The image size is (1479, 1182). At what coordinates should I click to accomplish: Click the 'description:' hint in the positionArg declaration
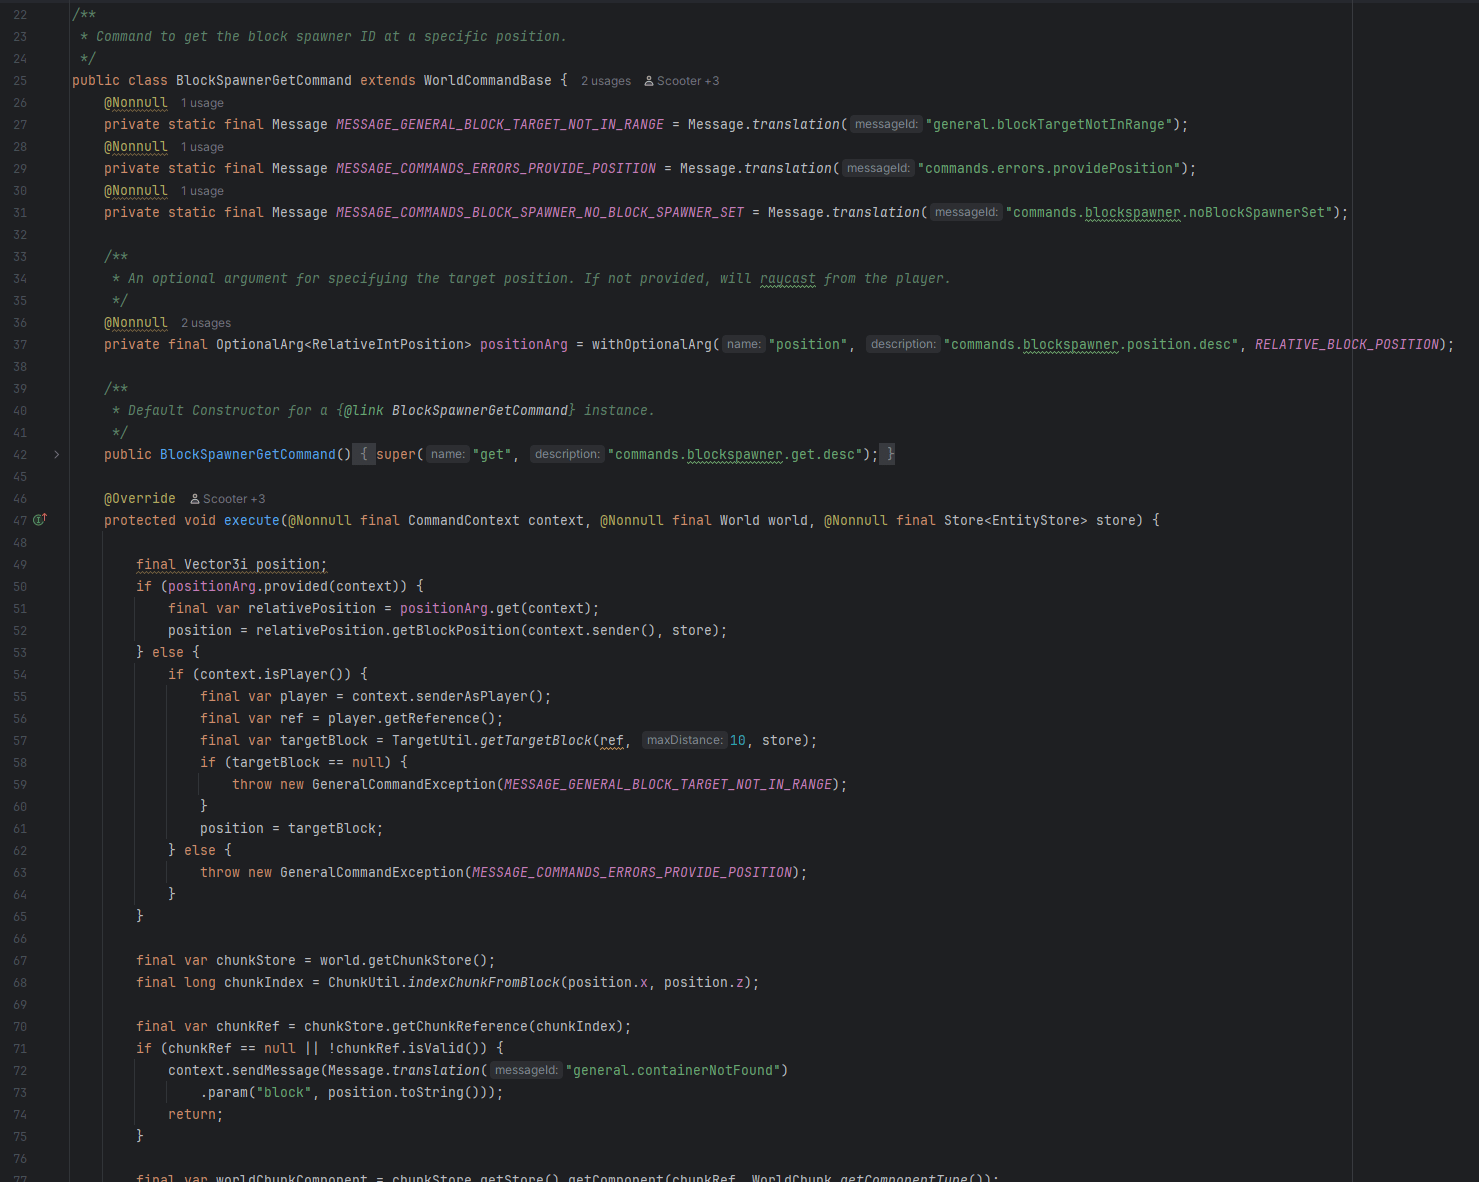[x=903, y=343]
